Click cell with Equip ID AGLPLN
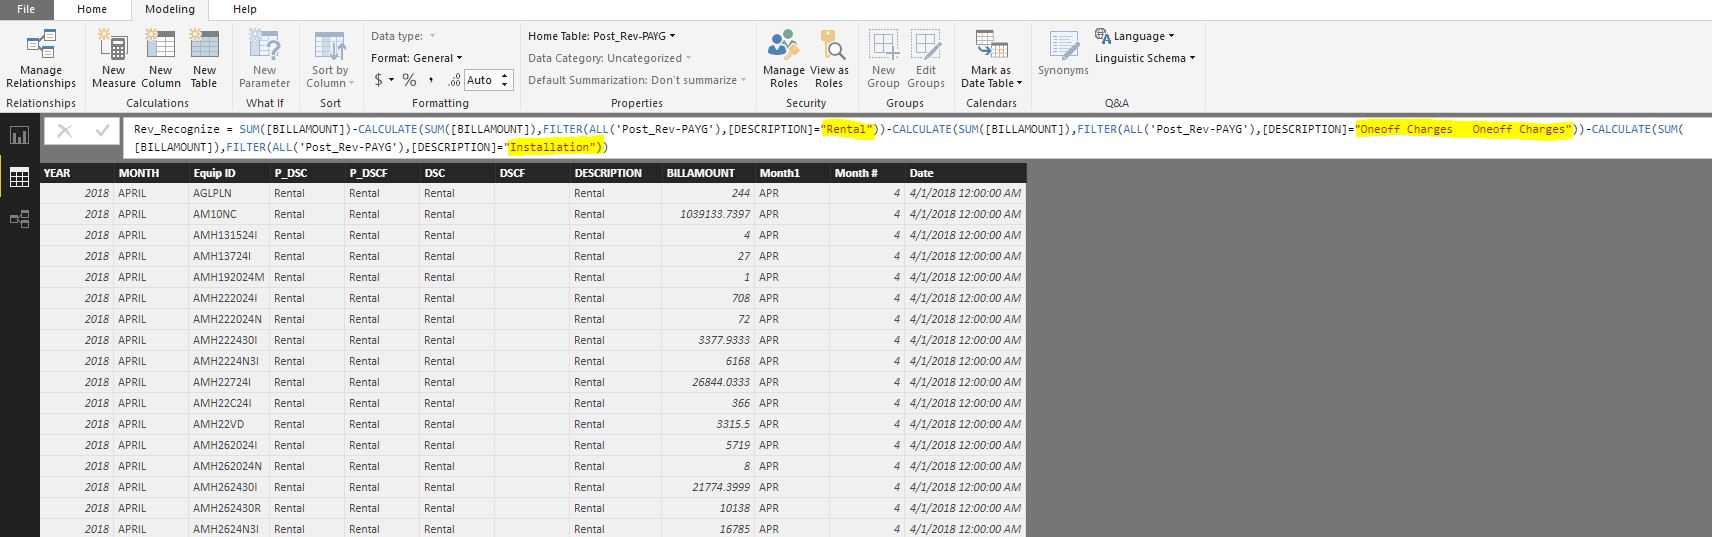 pos(229,193)
